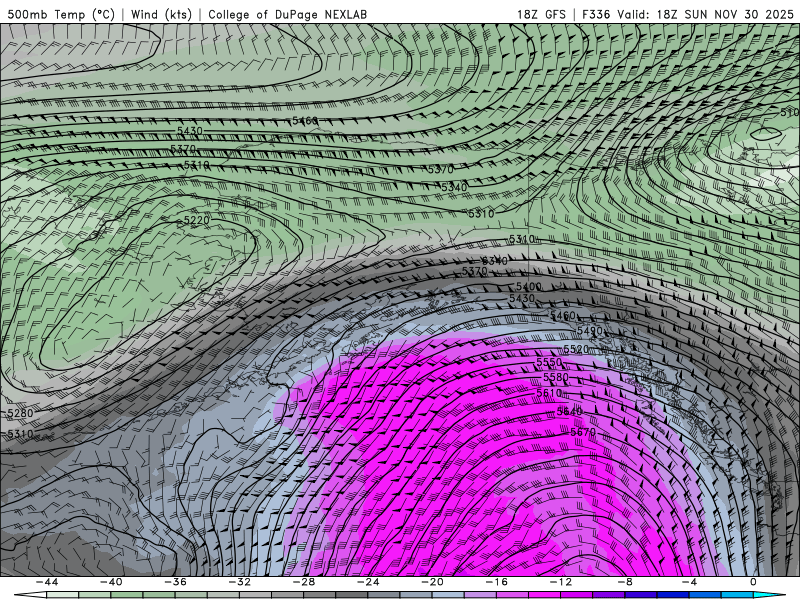Click the -8 color scale value
The height and width of the screenshot is (600, 800).
pyautogui.click(x=626, y=582)
